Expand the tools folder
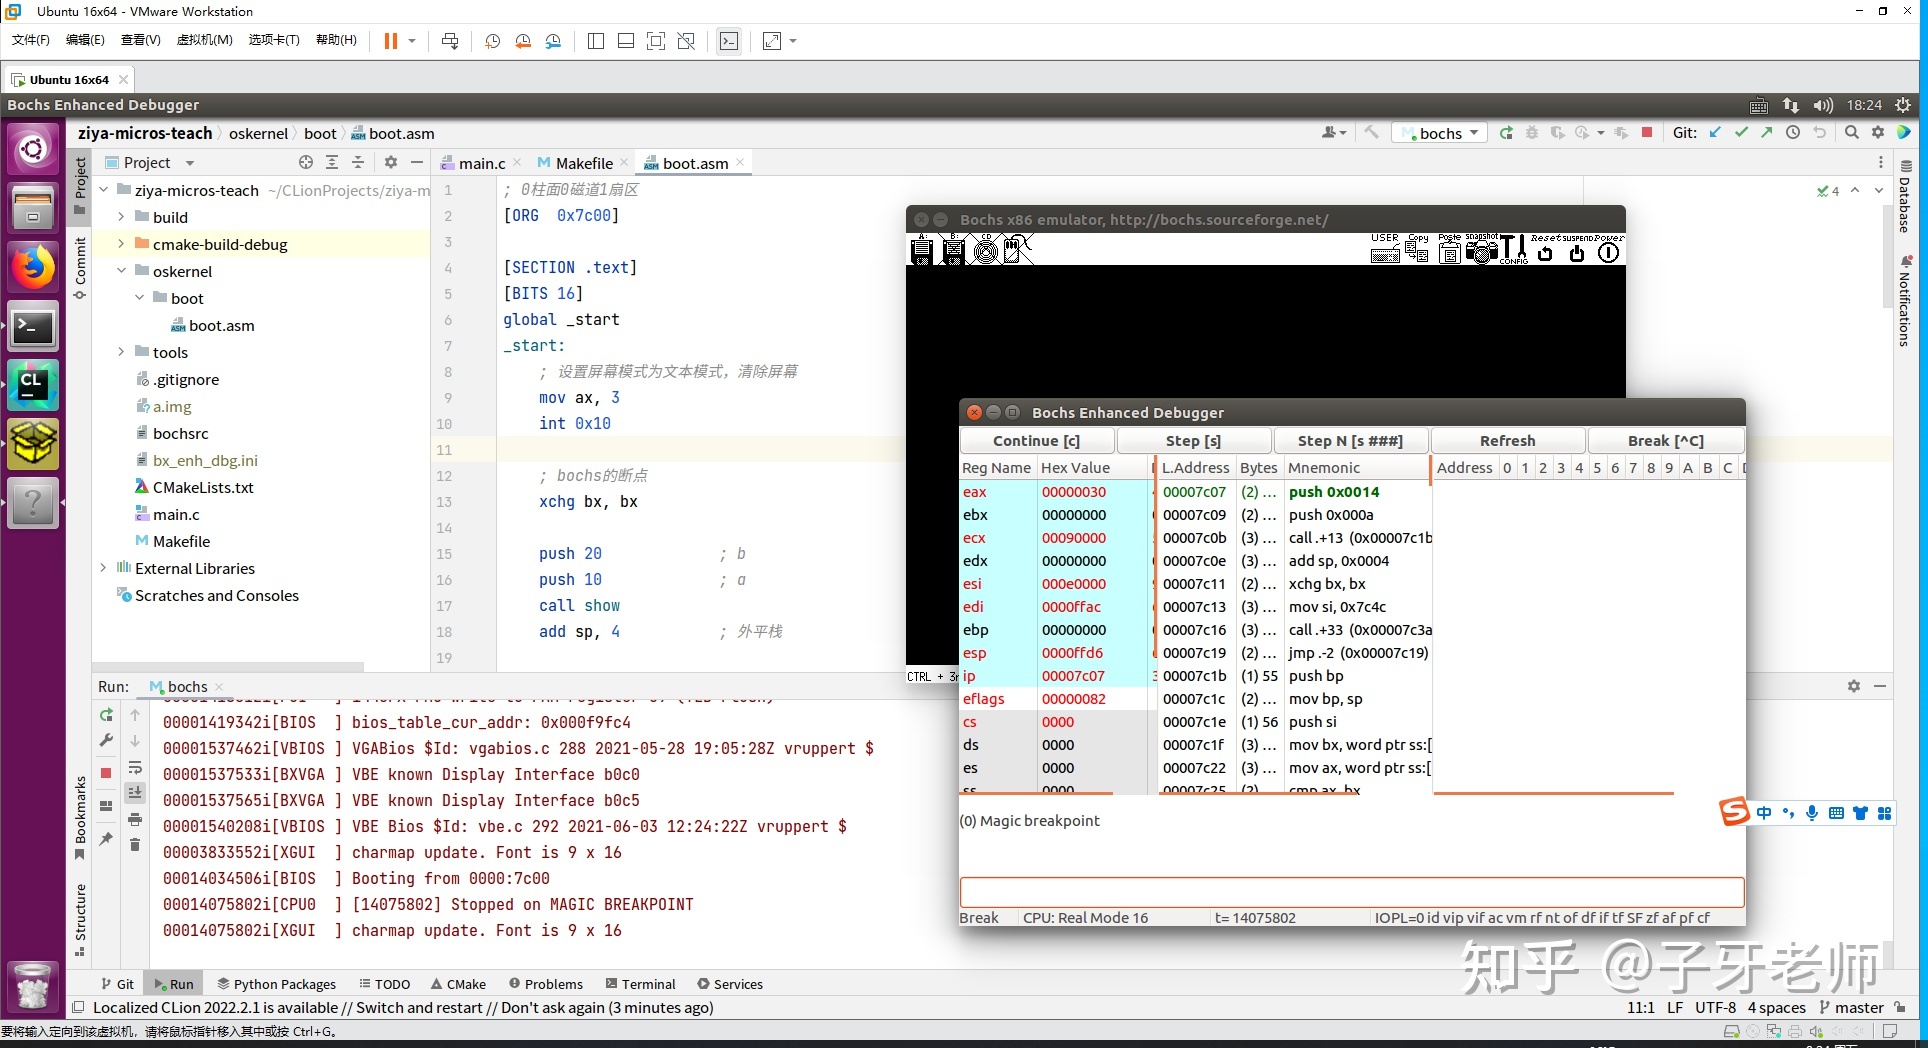This screenshot has height=1048, width=1928. pos(121,352)
